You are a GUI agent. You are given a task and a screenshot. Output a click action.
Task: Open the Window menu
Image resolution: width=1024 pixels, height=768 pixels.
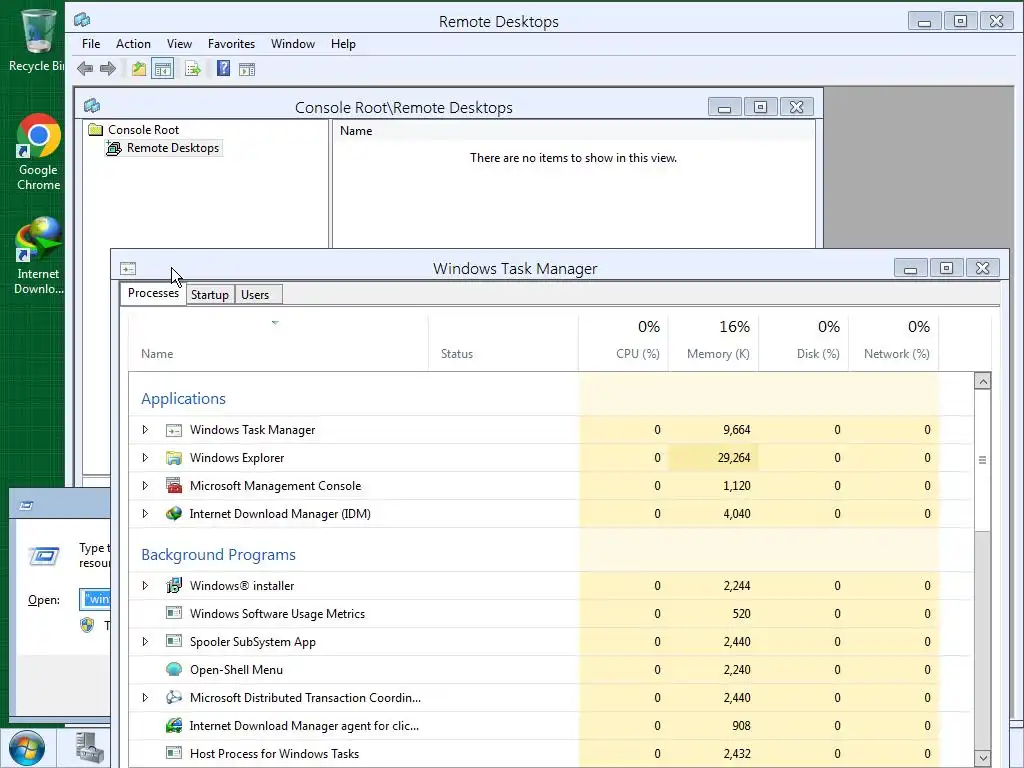[293, 44]
